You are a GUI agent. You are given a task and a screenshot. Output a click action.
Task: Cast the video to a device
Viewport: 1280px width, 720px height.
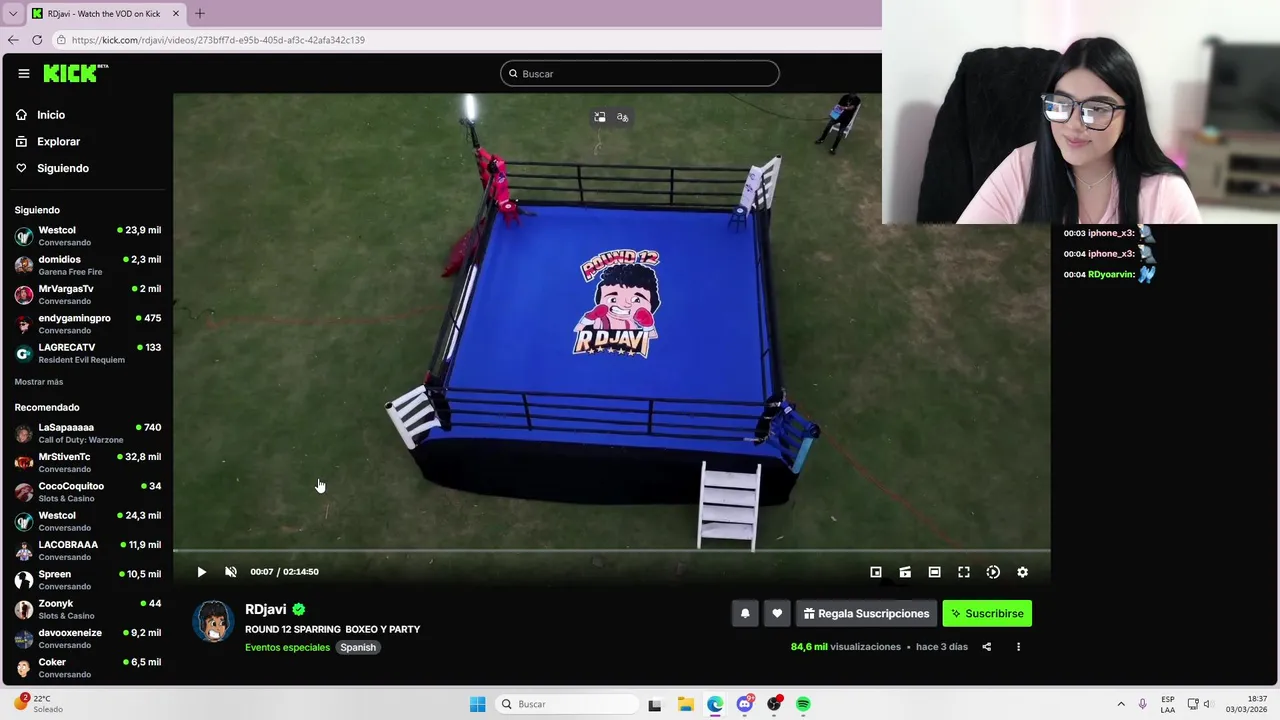click(x=905, y=572)
